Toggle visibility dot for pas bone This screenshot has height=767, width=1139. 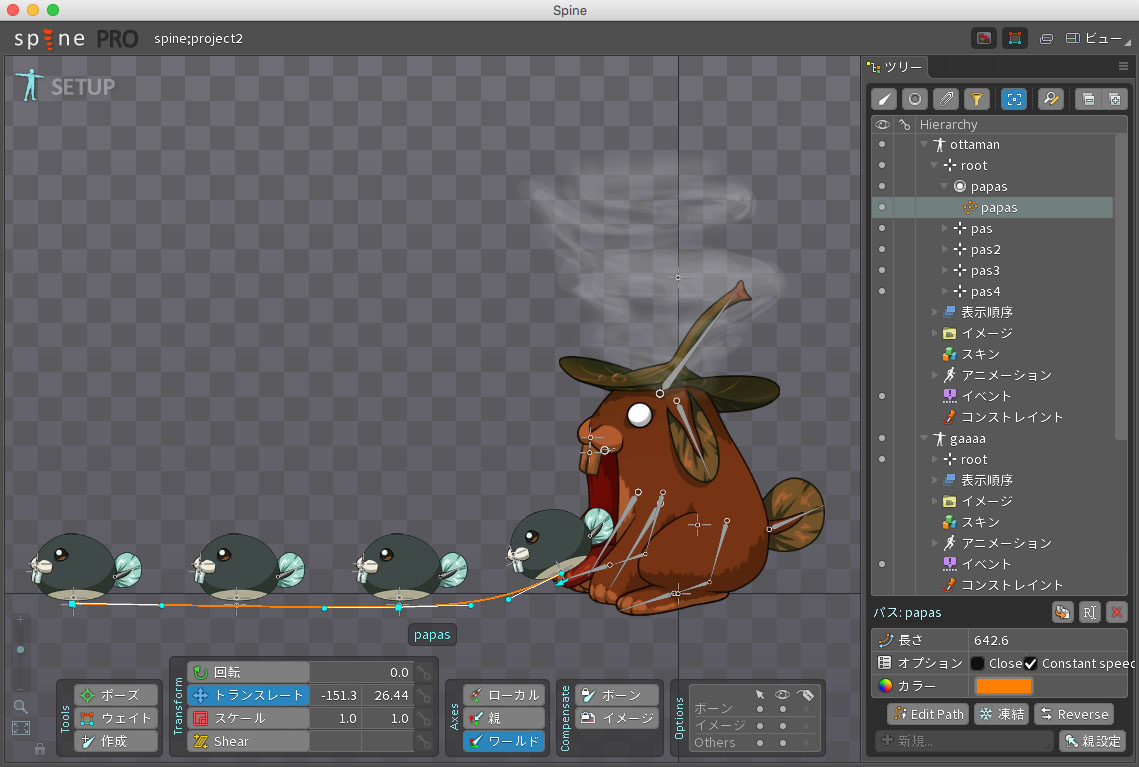[882, 228]
